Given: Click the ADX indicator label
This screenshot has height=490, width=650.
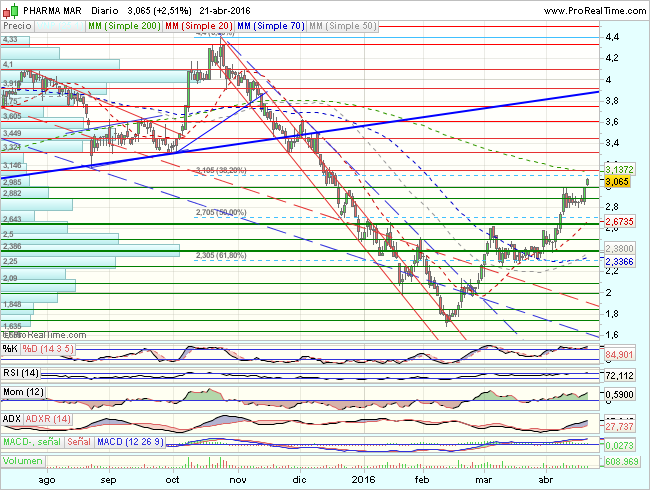Looking at the screenshot, I should coord(12,419).
